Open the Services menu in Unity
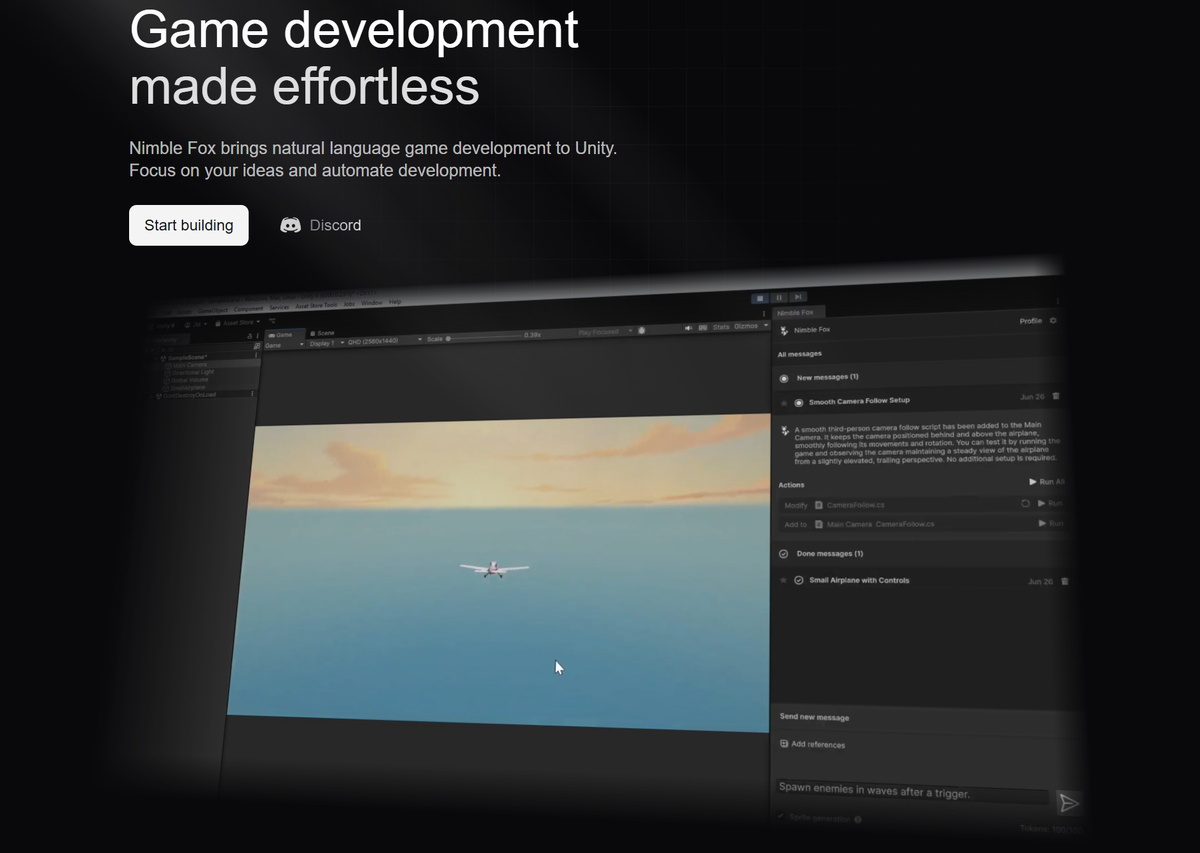This screenshot has height=853, width=1200. [x=279, y=307]
